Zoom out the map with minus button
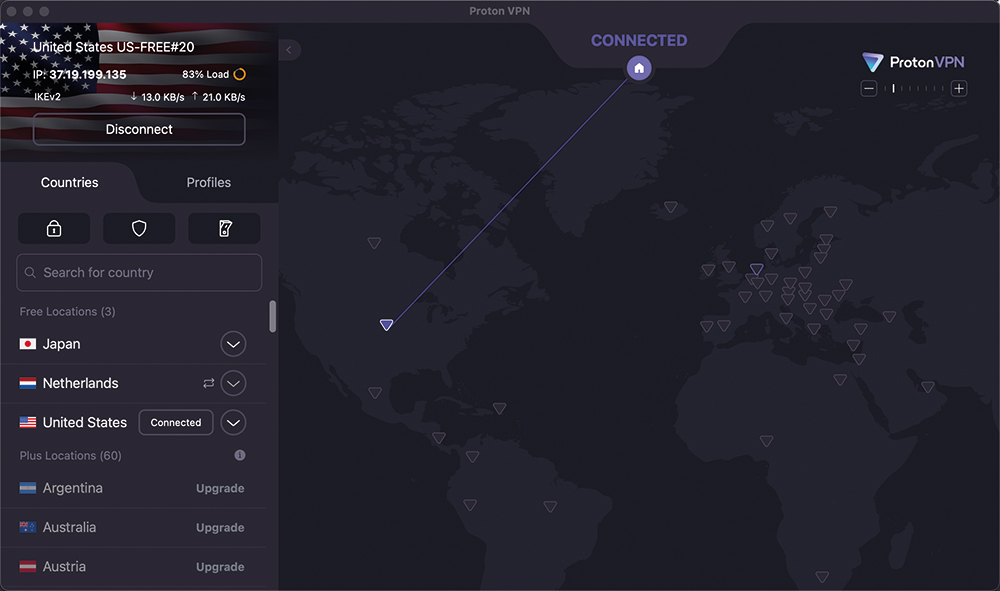This screenshot has height=591, width=1000. coord(869,89)
